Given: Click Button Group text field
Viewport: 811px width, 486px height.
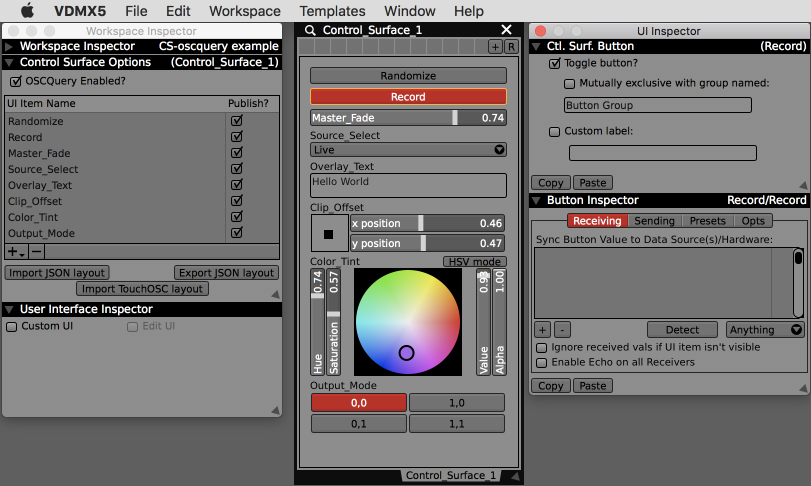Looking at the screenshot, I should point(657,105).
